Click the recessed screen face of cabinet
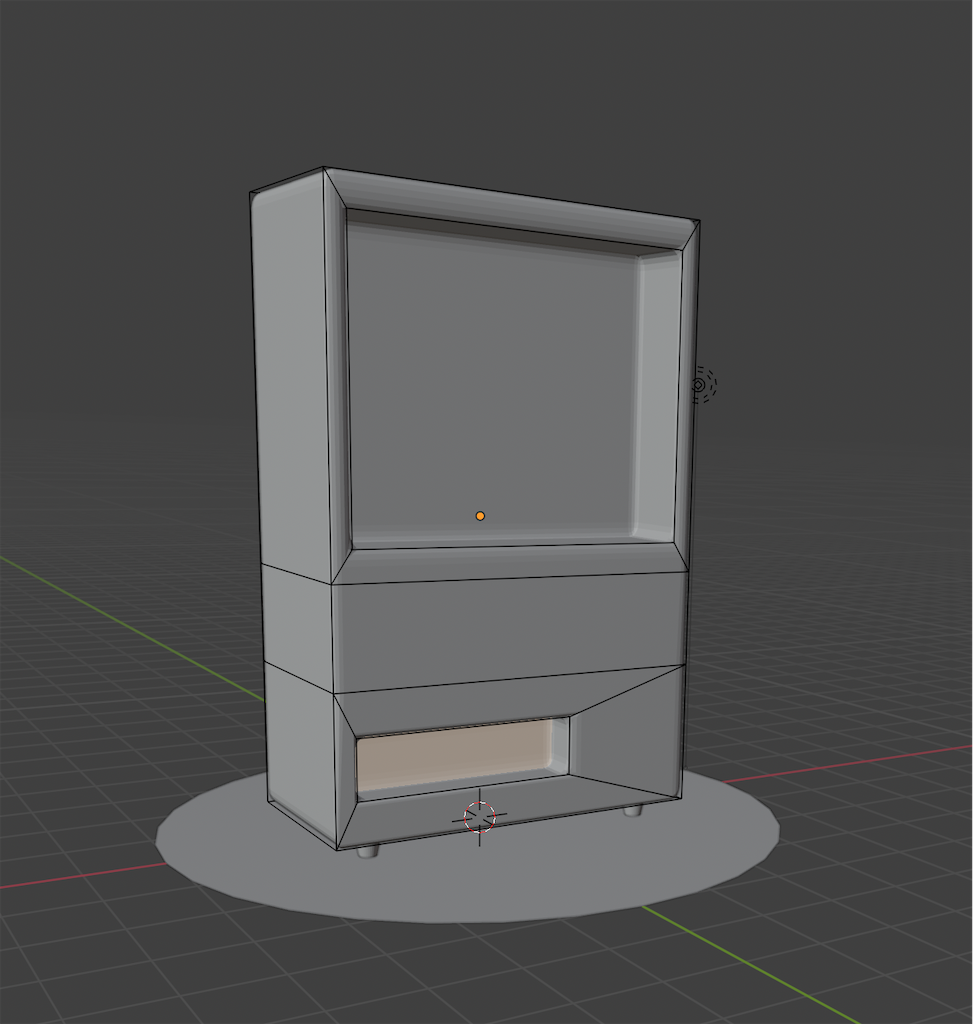 [x=493, y=379]
